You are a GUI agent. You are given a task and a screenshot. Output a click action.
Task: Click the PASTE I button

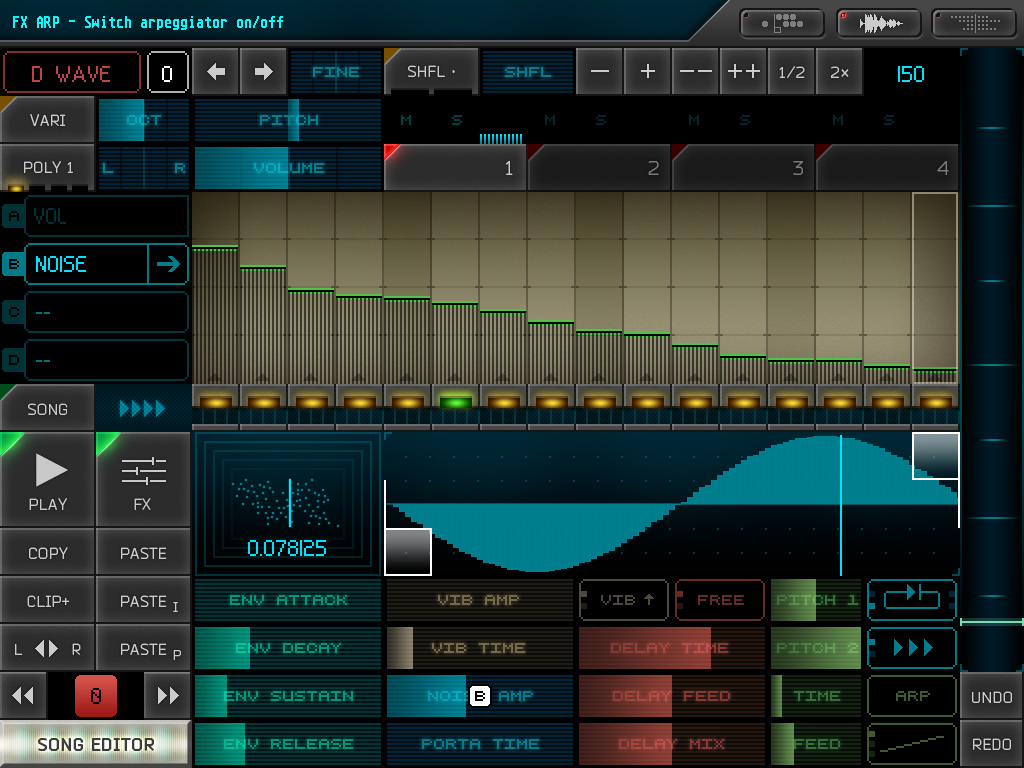coord(143,601)
